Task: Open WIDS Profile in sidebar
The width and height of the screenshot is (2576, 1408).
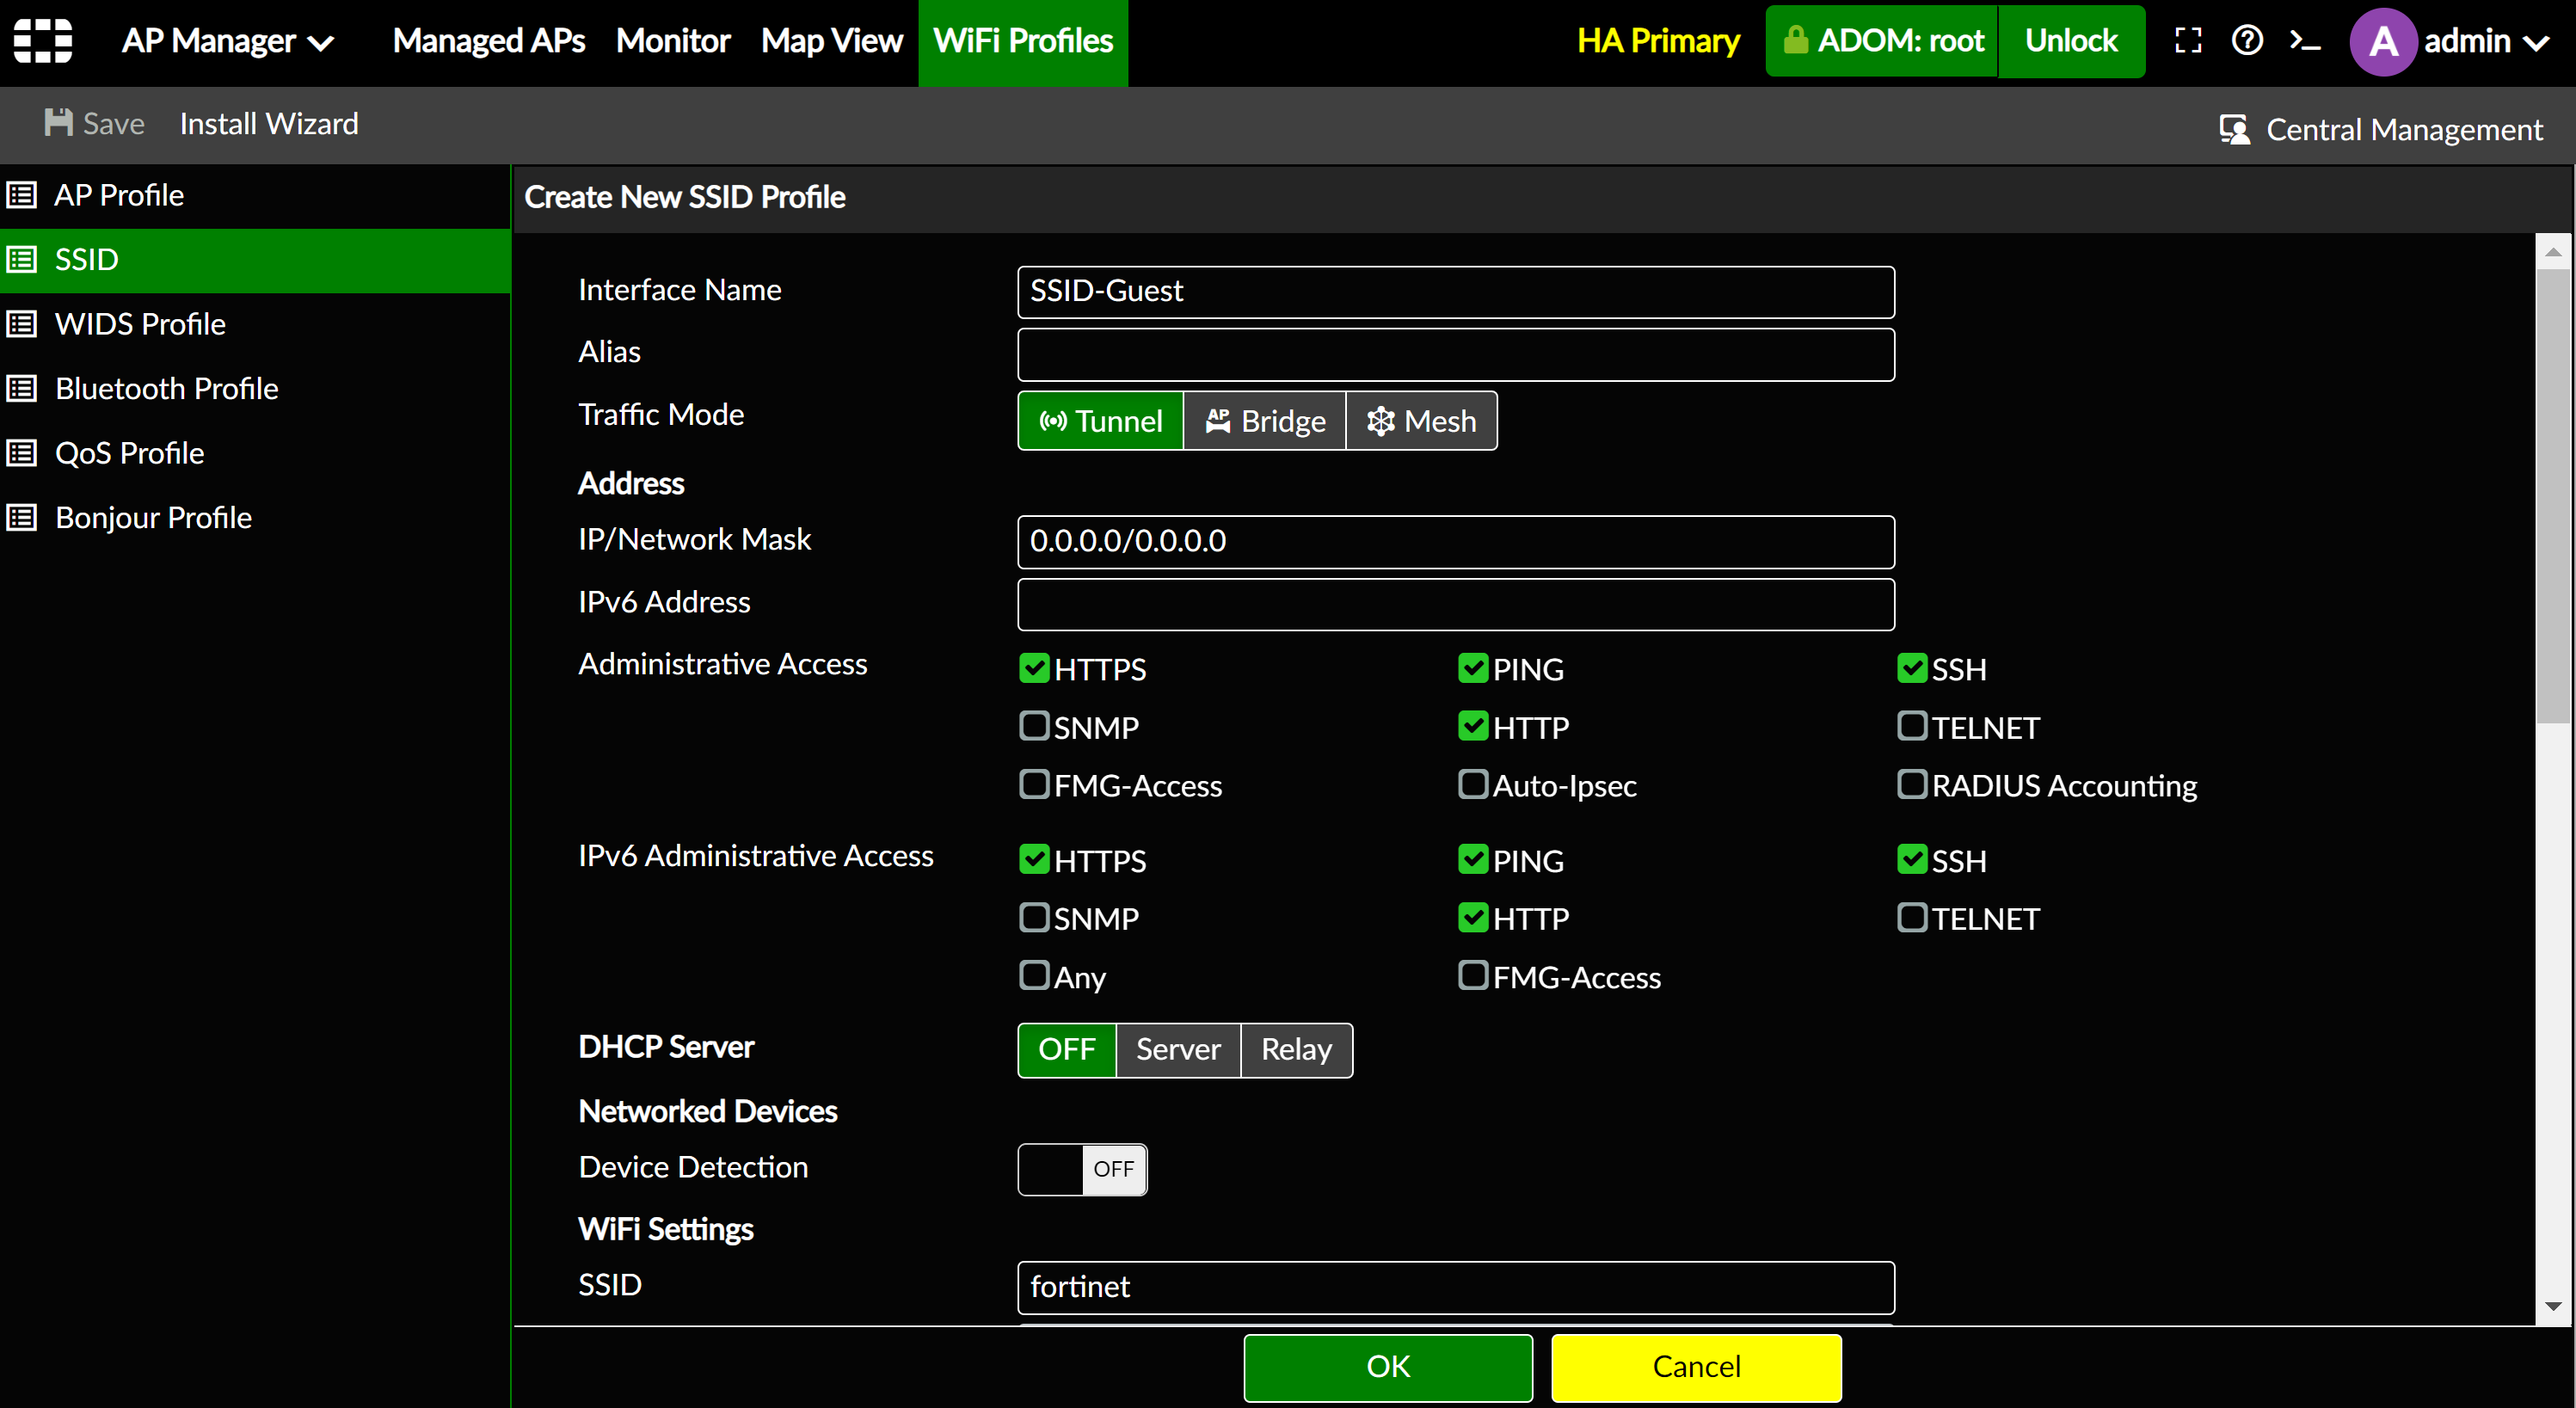Action: [x=255, y=324]
